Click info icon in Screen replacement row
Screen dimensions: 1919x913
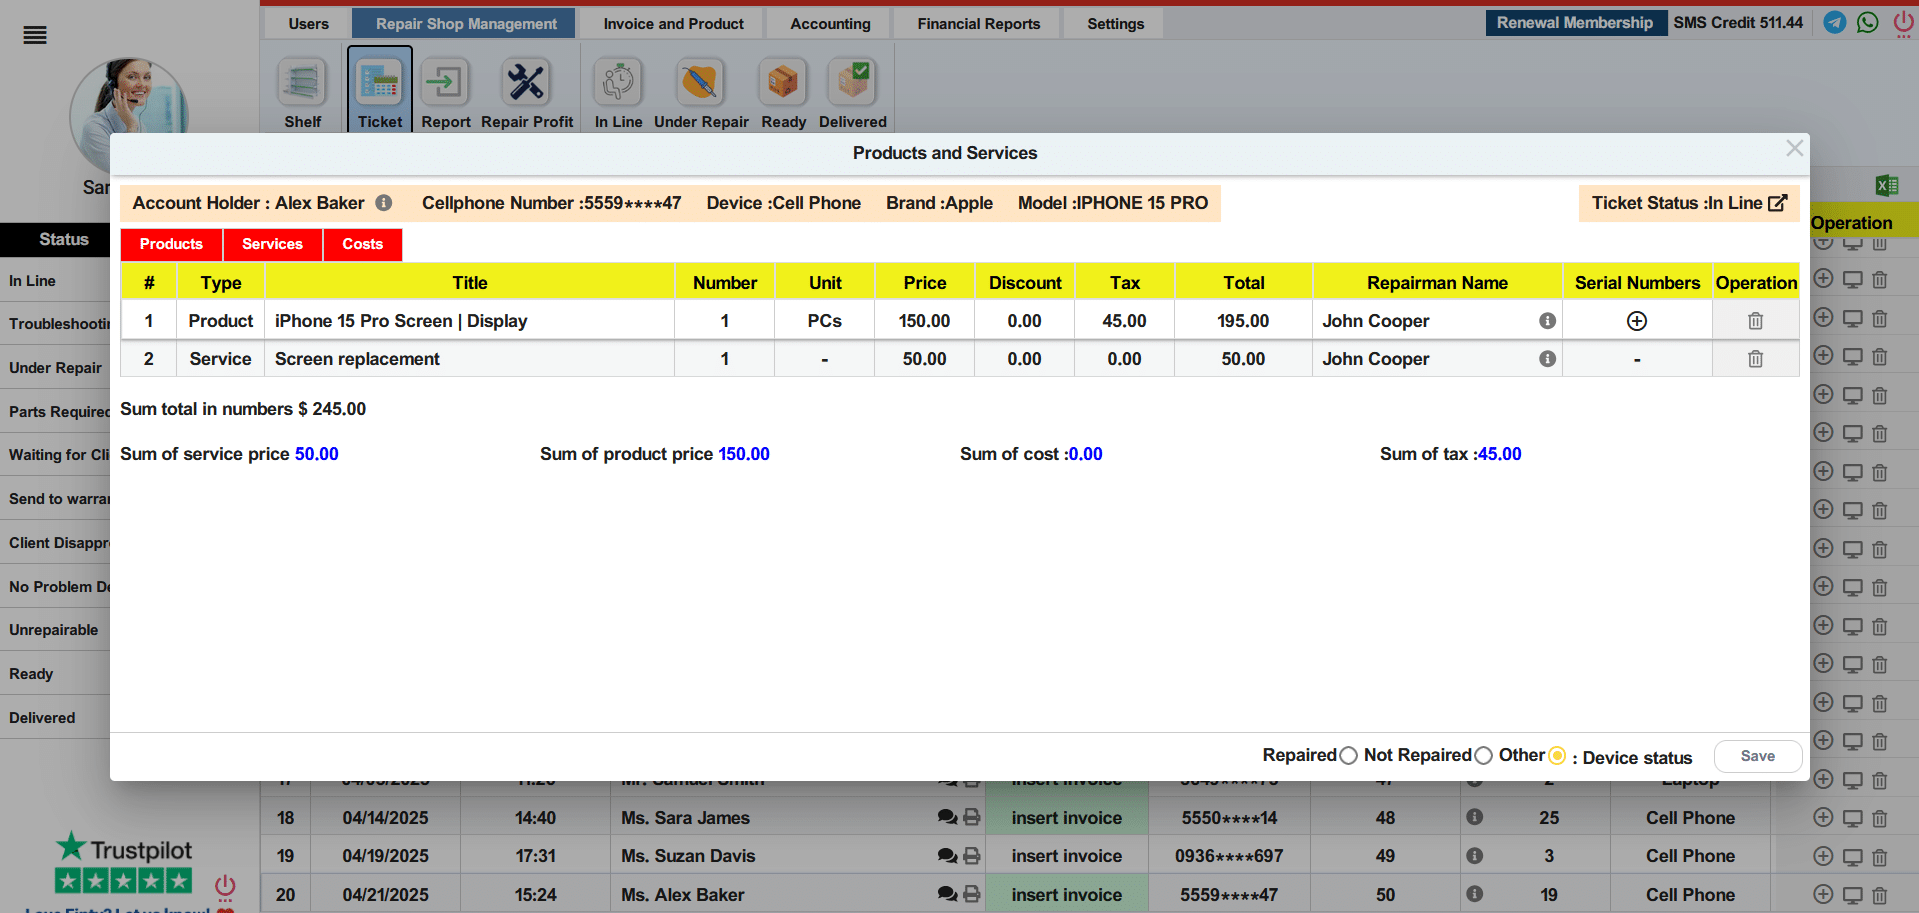[x=1547, y=359]
